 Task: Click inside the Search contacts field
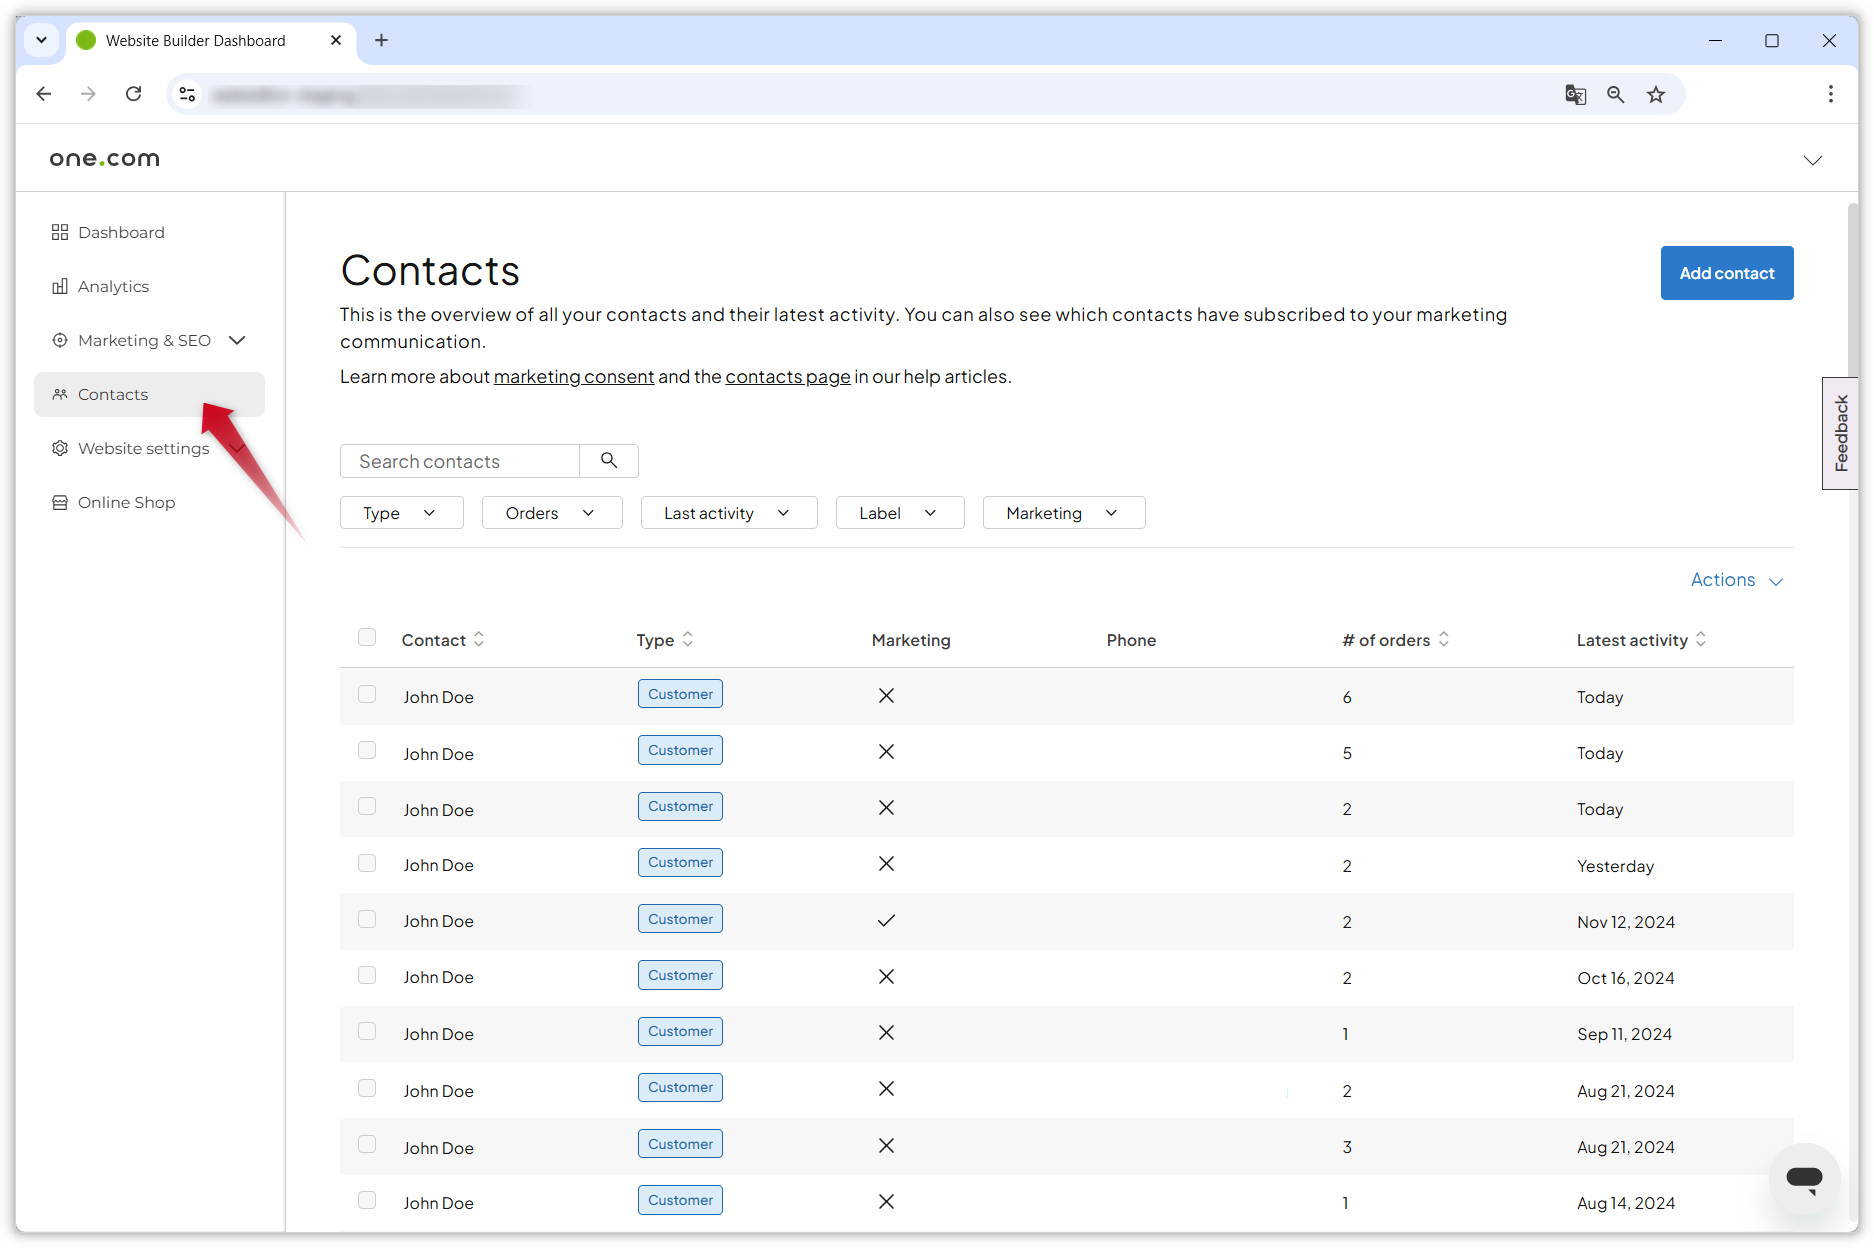[460, 461]
